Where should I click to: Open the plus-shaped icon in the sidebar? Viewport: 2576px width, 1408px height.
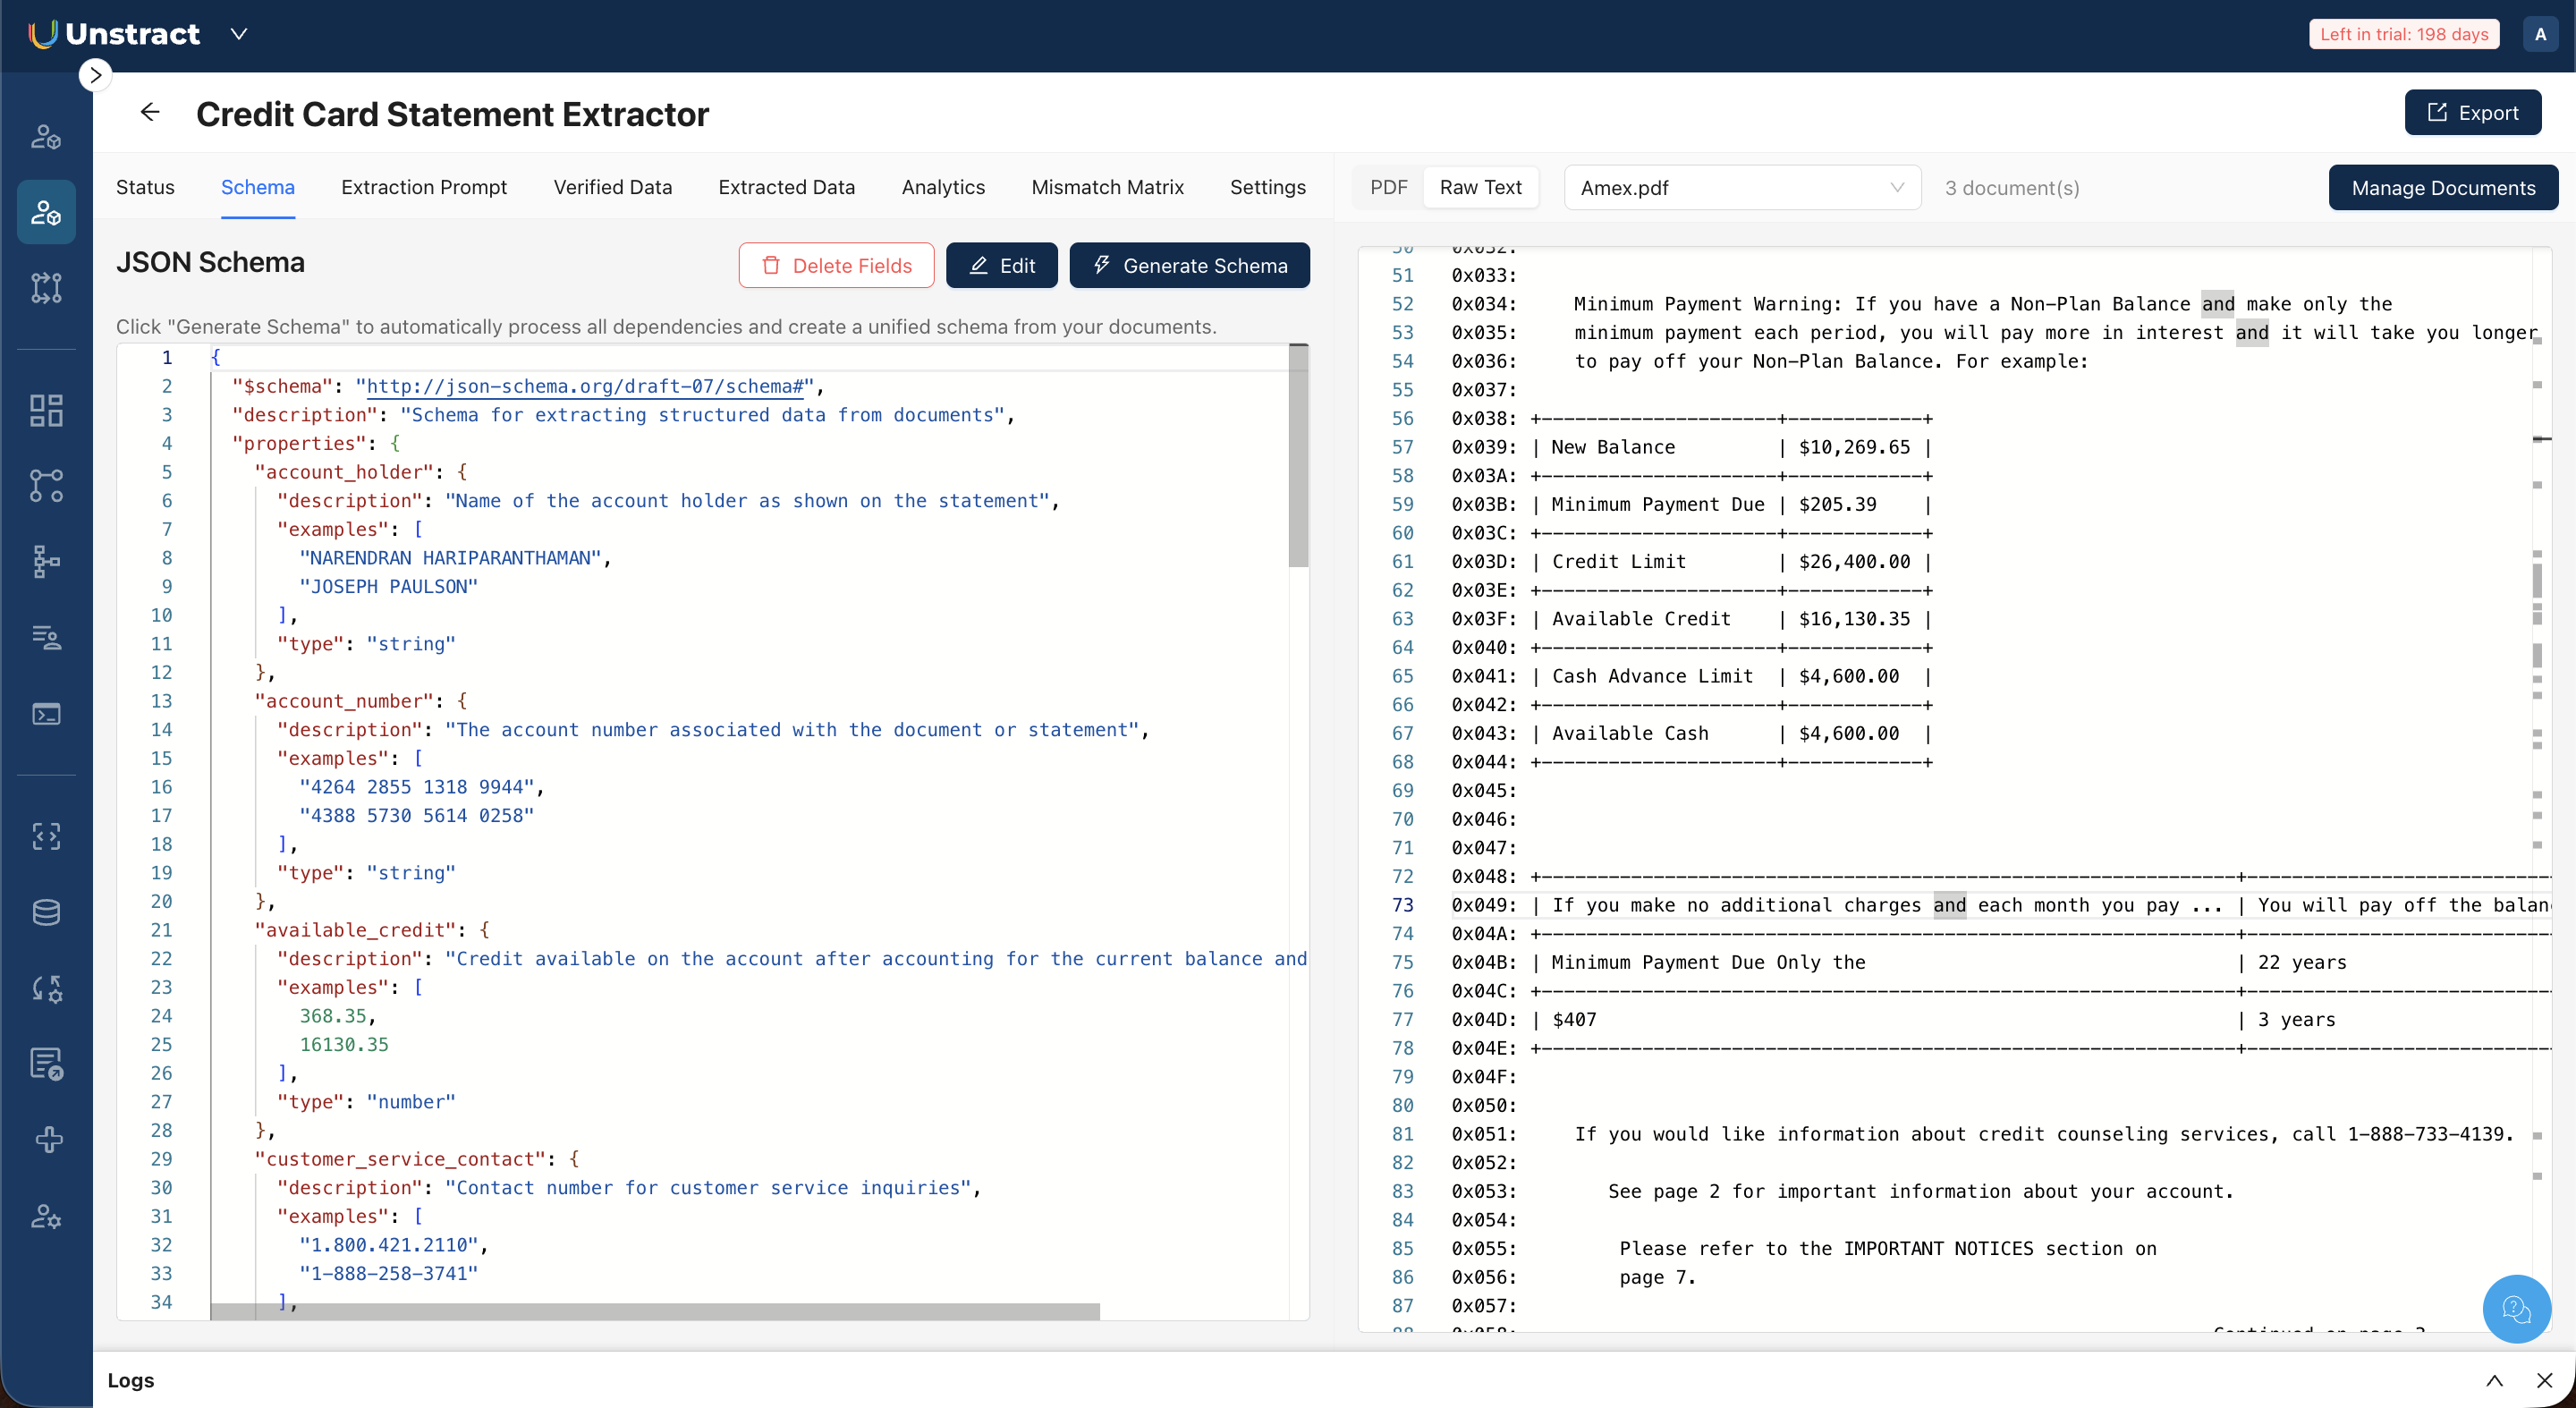click(x=48, y=1139)
